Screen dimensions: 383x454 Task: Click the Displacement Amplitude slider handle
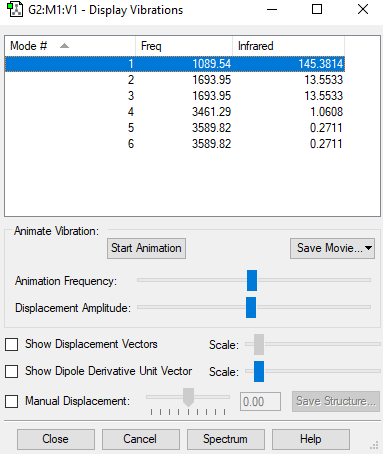251,307
